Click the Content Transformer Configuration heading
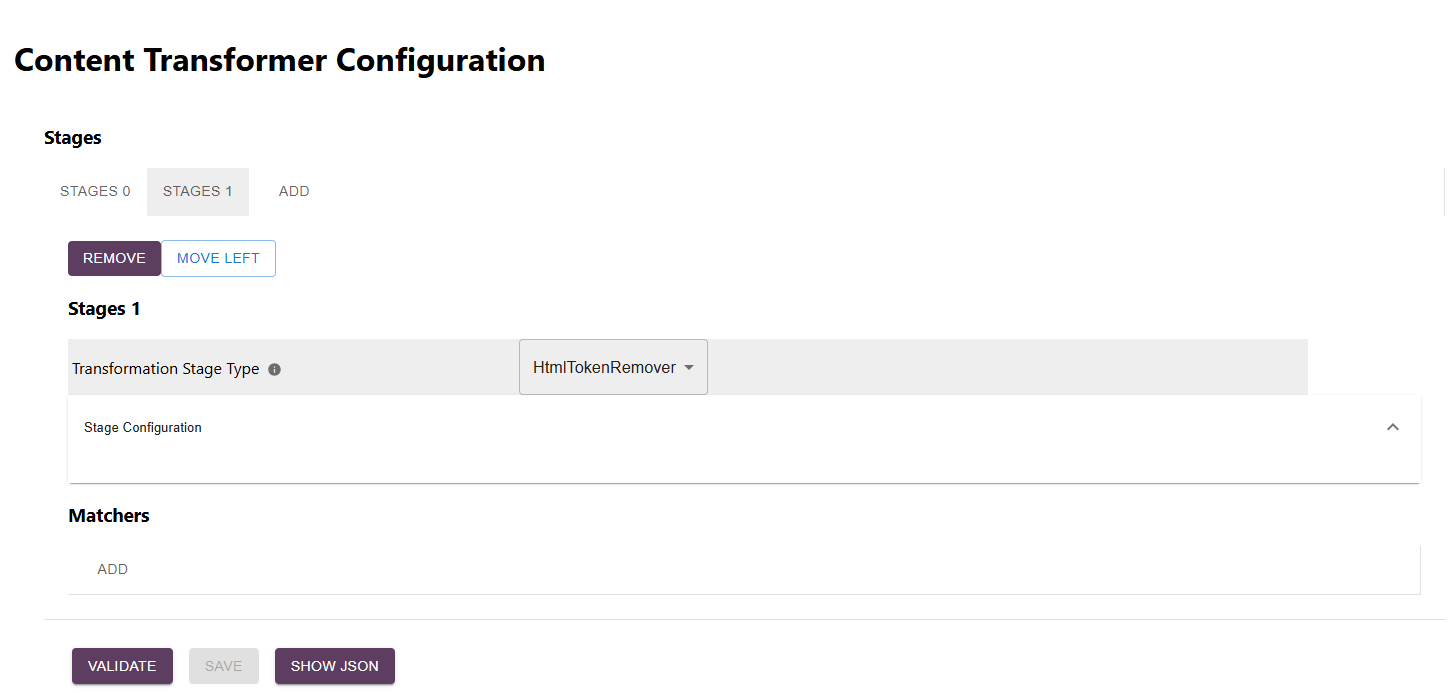1449x693 pixels. click(x=280, y=60)
